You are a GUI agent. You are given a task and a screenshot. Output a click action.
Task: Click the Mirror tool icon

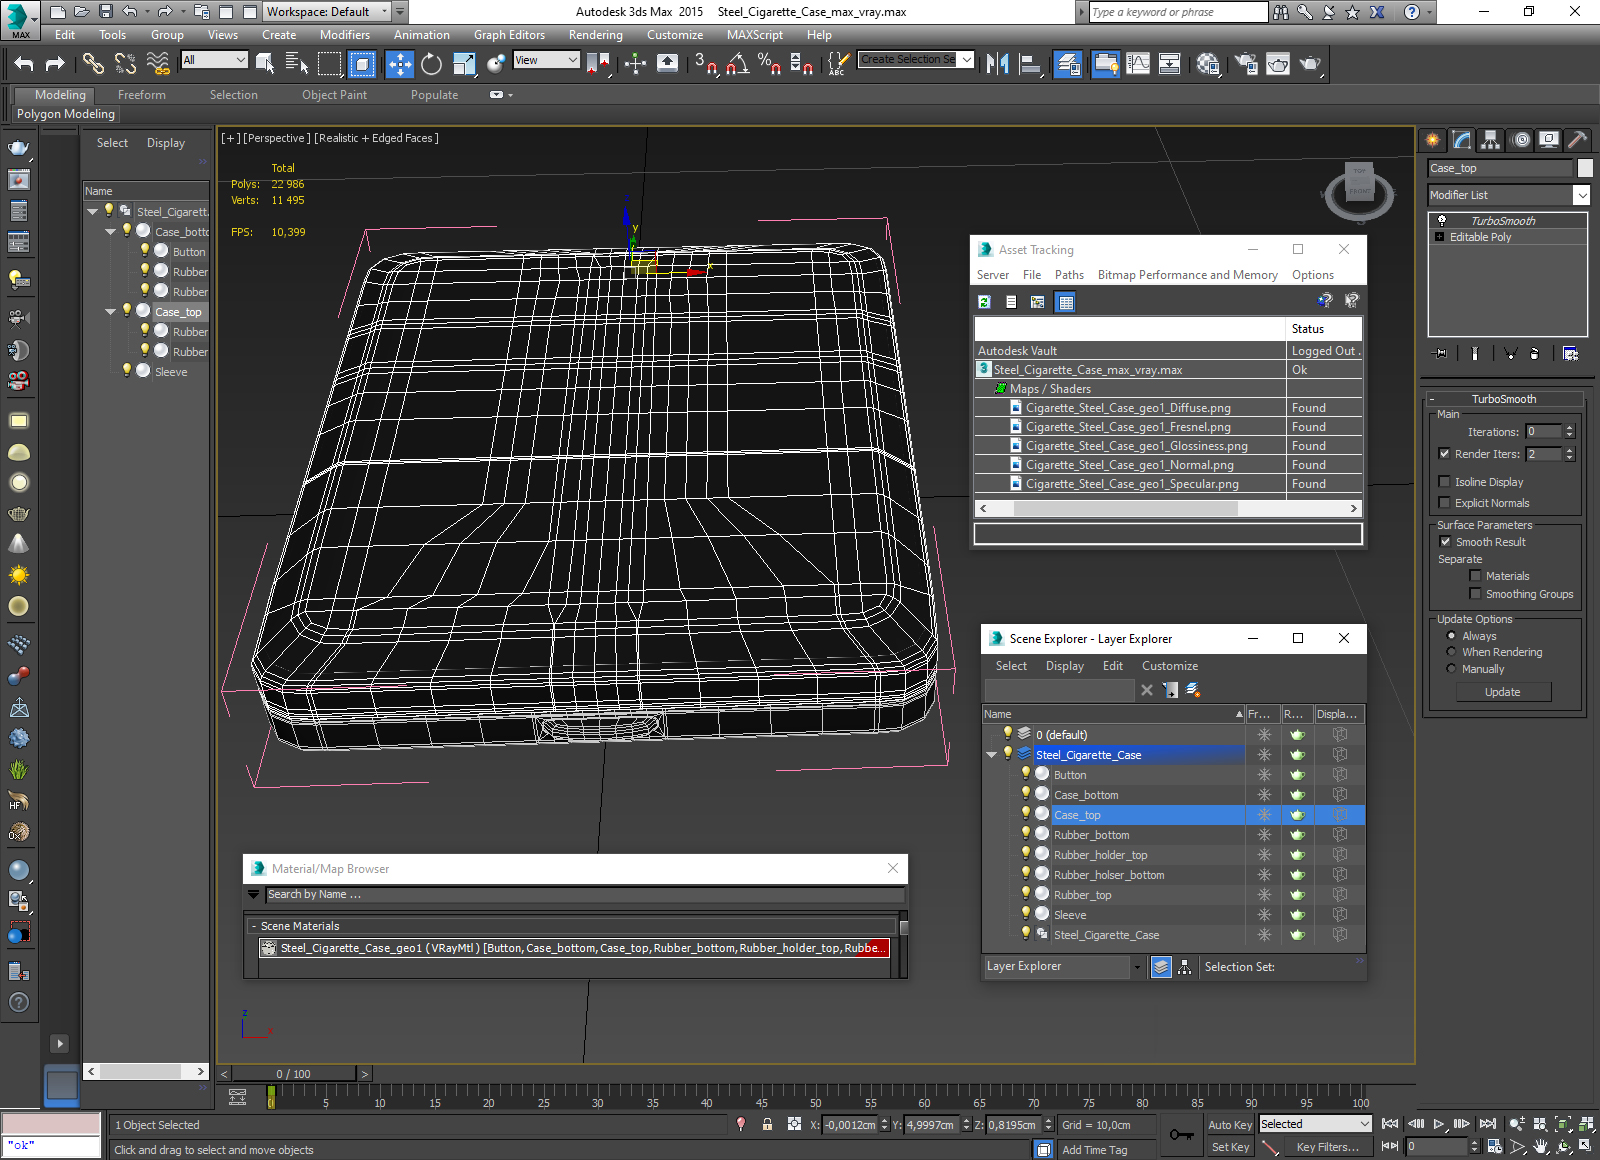[x=997, y=64]
